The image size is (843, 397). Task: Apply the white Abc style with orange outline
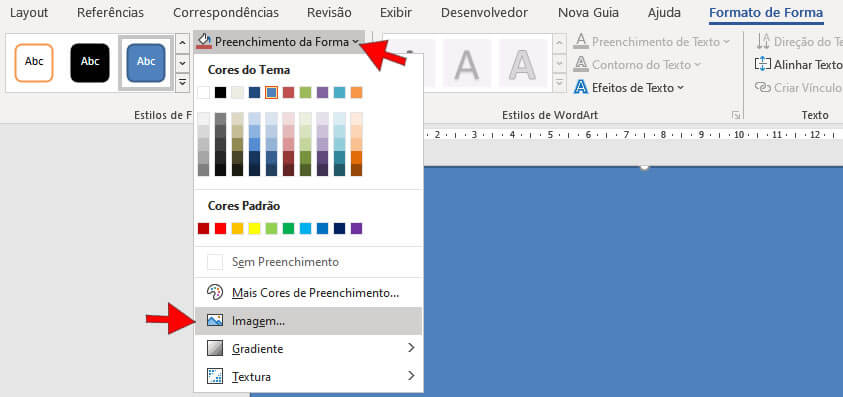34,62
